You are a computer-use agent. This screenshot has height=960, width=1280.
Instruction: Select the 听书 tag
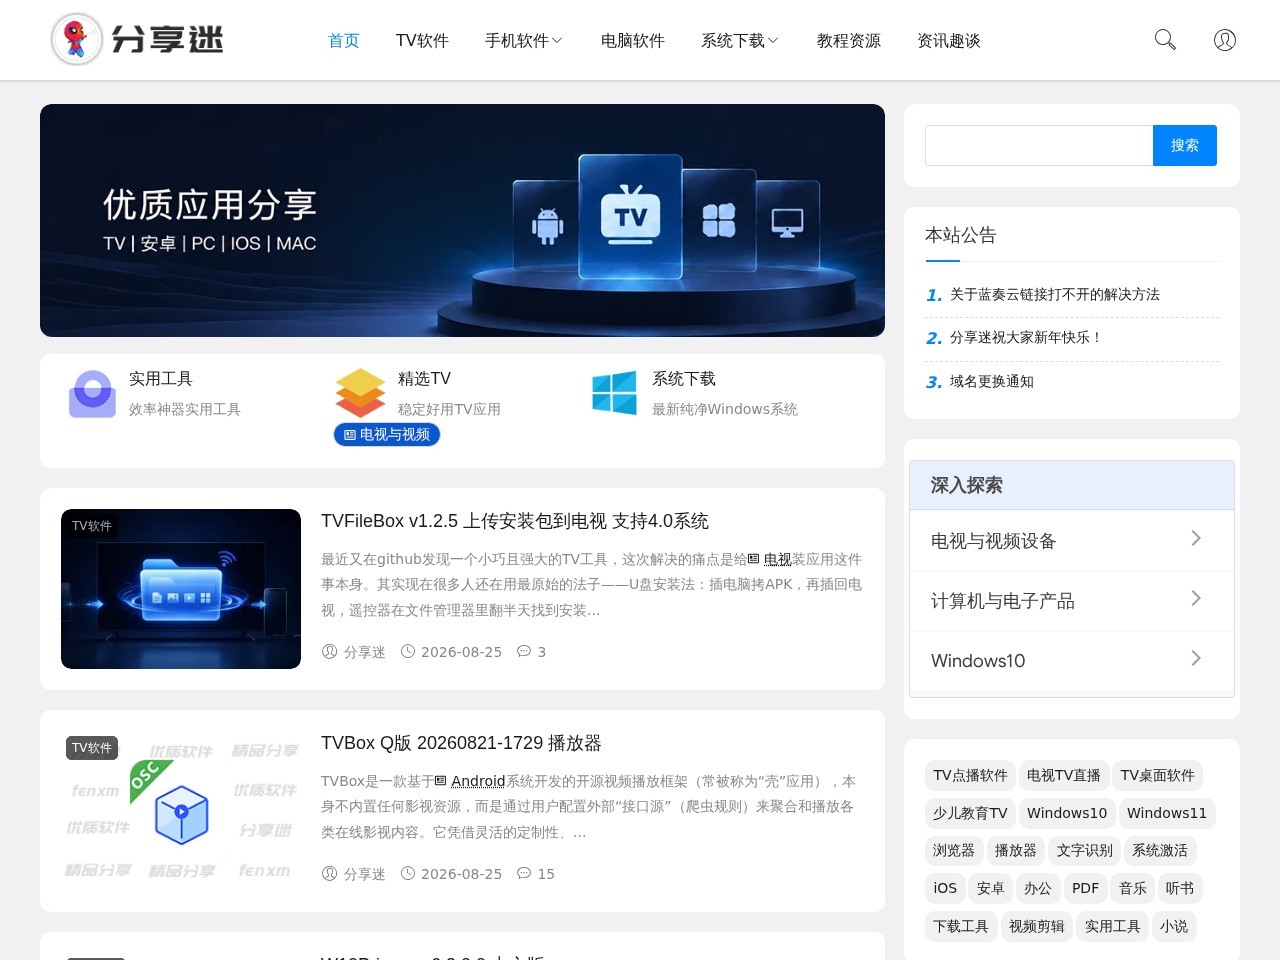click(1180, 888)
